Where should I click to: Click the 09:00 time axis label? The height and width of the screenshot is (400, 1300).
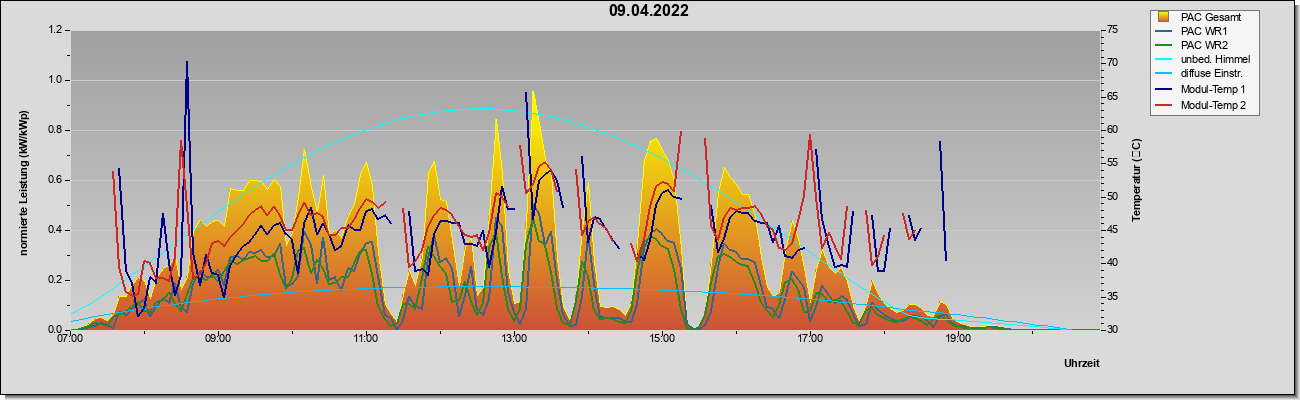217,339
